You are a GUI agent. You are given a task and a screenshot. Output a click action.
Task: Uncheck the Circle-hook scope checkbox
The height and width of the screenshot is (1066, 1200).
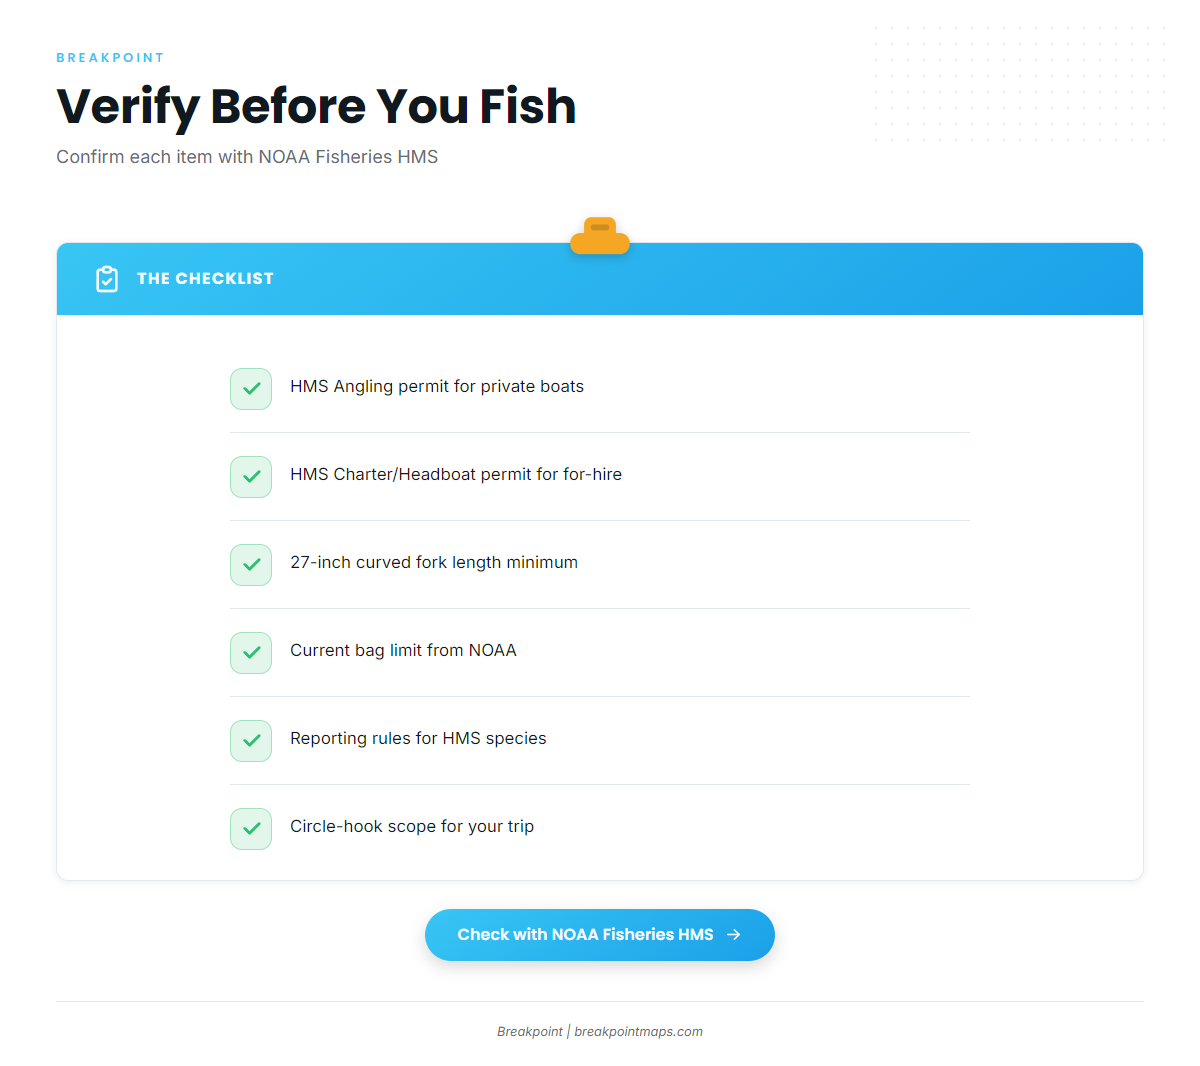[251, 829]
